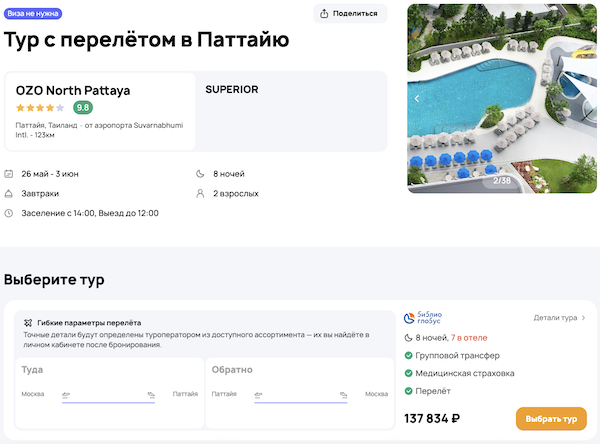This screenshot has width=600, height=444.
Task: Click the person icon beside 2 взрослых
Action: coord(201,194)
